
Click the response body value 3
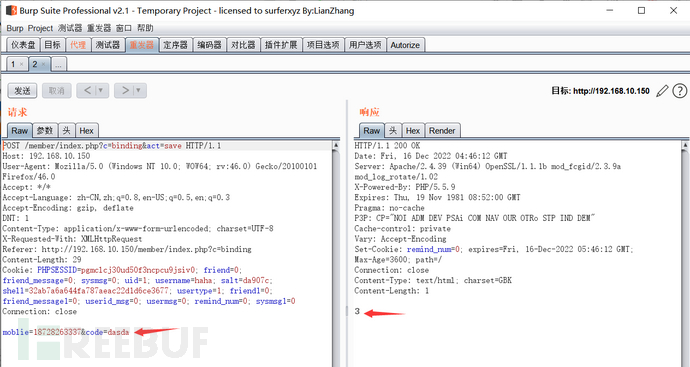(x=357, y=311)
